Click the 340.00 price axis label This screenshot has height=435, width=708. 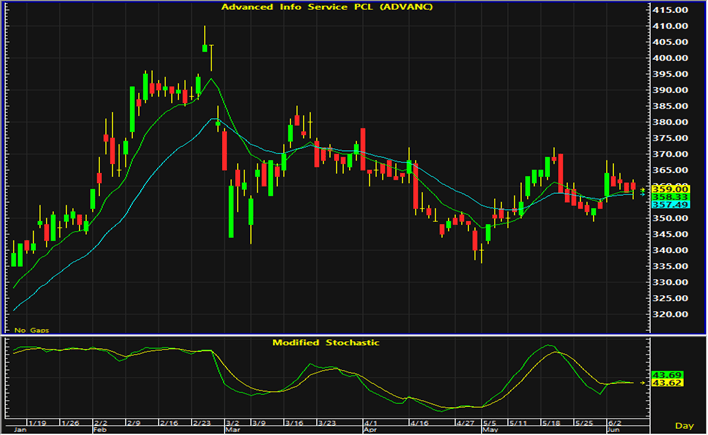(x=670, y=250)
